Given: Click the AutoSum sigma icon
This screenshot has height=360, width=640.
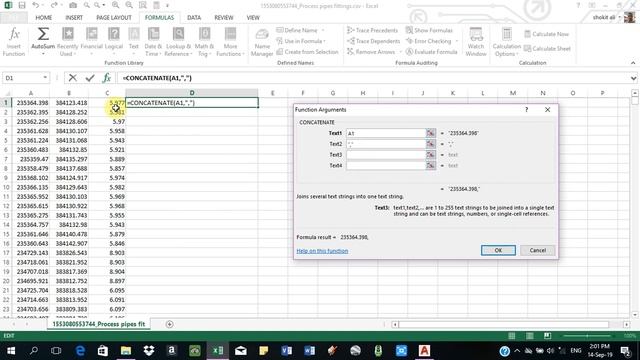Looking at the screenshot, I should 43,34.
